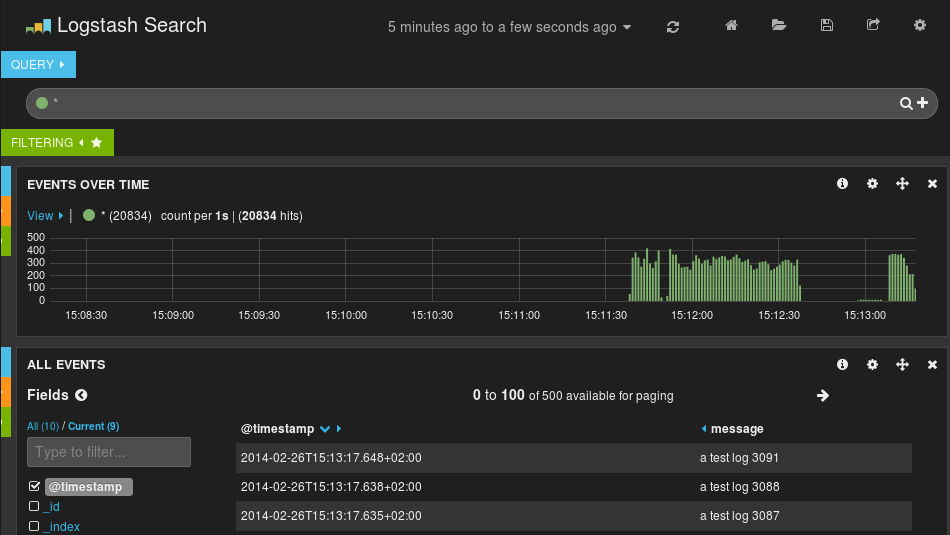The image size is (950, 535).
Task: Click timestamp 2014-02-26T15:13:17.635+02:00
Action: (x=331, y=516)
